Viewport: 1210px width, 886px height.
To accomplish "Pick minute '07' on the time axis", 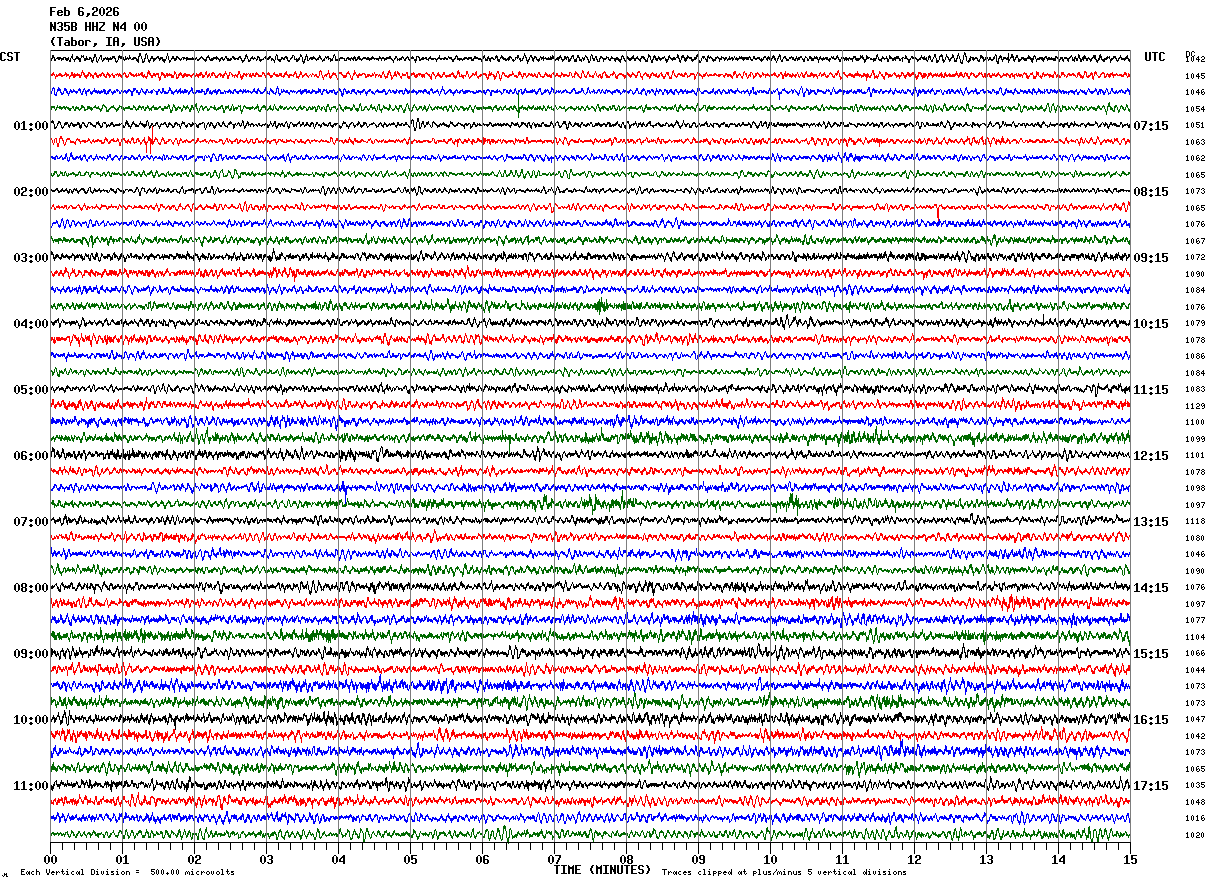I will tap(554, 859).
